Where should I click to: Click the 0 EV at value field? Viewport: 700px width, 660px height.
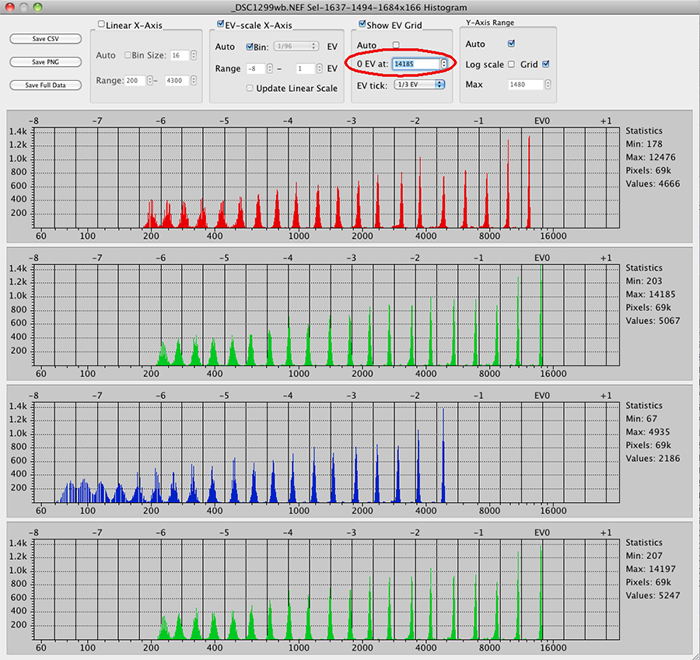point(416,64)
